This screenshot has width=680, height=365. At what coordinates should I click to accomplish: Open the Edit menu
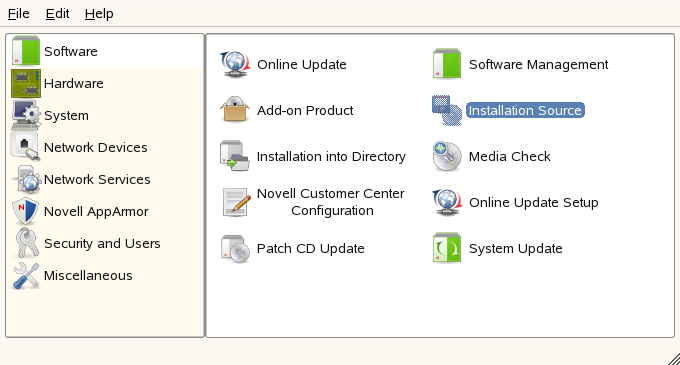pyautogui.click(x=57, y=14)
